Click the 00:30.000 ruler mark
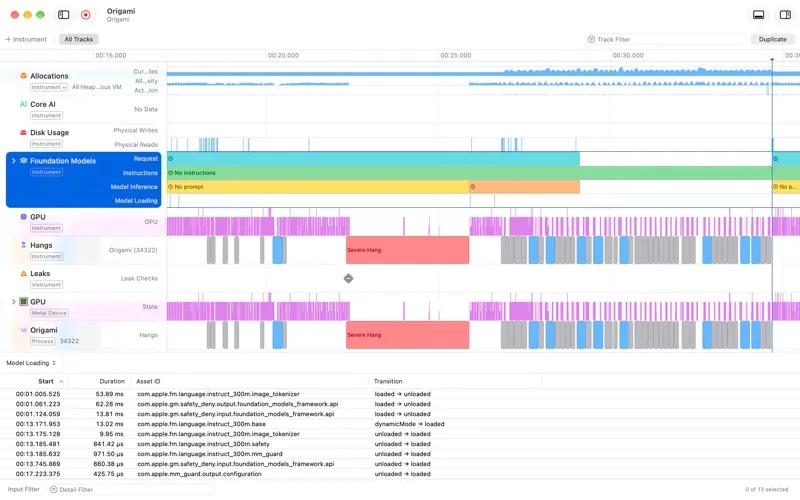 tap(628, 55)
